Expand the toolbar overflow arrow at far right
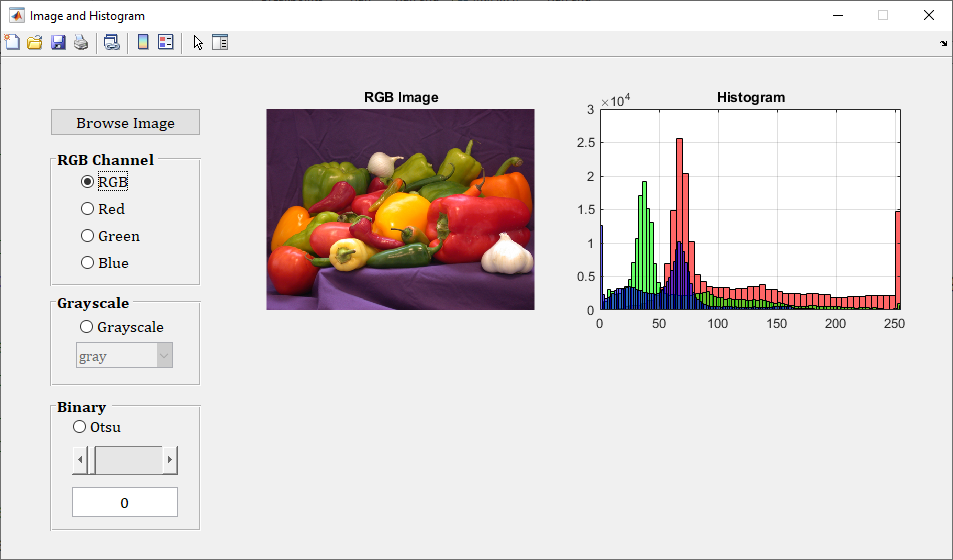Image resolution: width=953 pixels, height=560 pixels. 944,44
